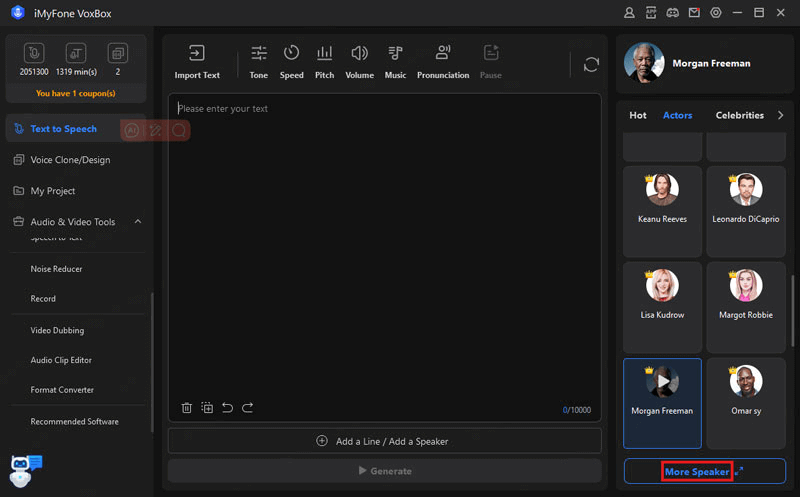Open Import Text tool
This screenshot has width=800, height=497.
click(197, 62)
